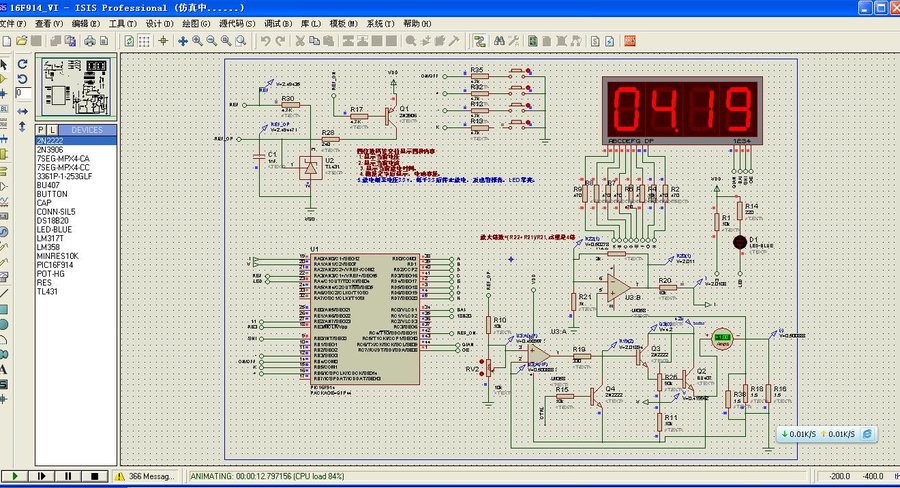Click the Print icon in toolbar
Viewport: 900px width, 488px height.
(90, 41)
